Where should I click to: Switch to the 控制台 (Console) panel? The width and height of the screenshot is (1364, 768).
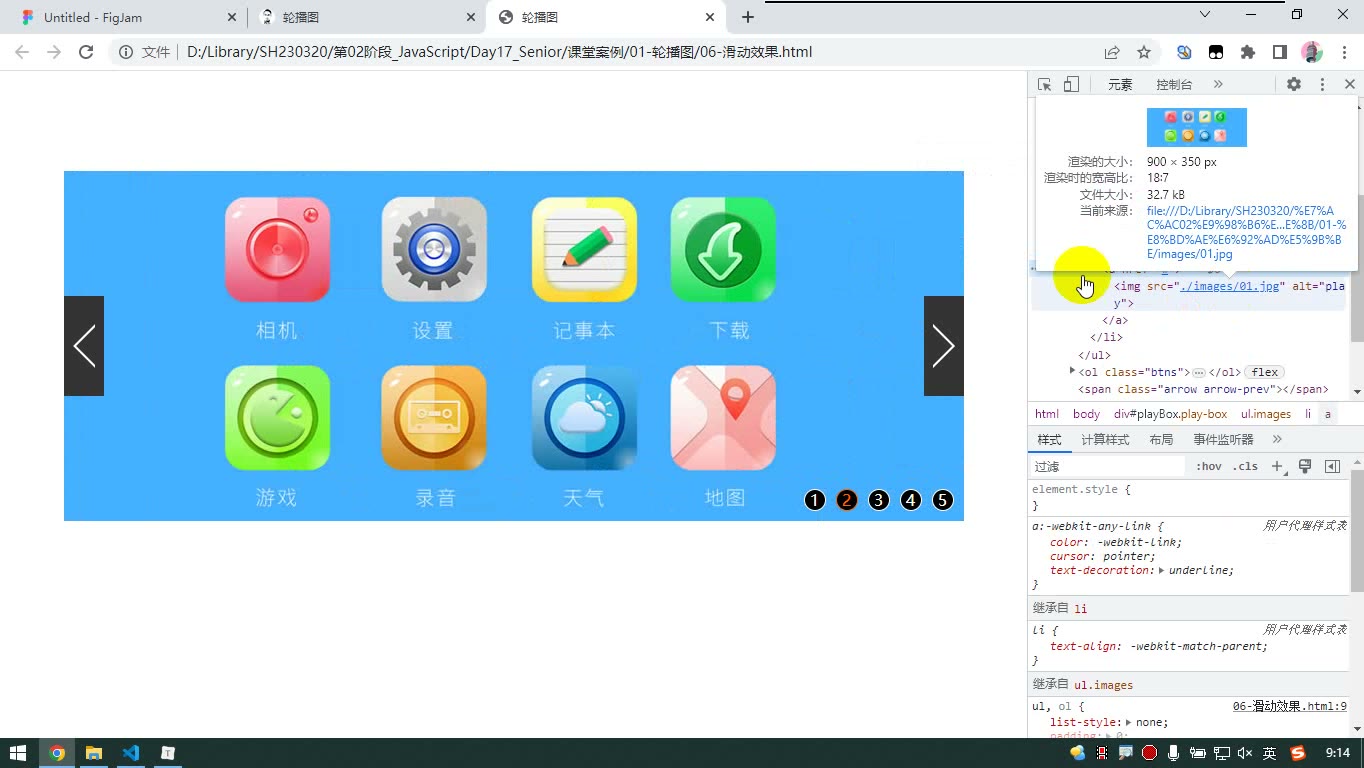1174,85
